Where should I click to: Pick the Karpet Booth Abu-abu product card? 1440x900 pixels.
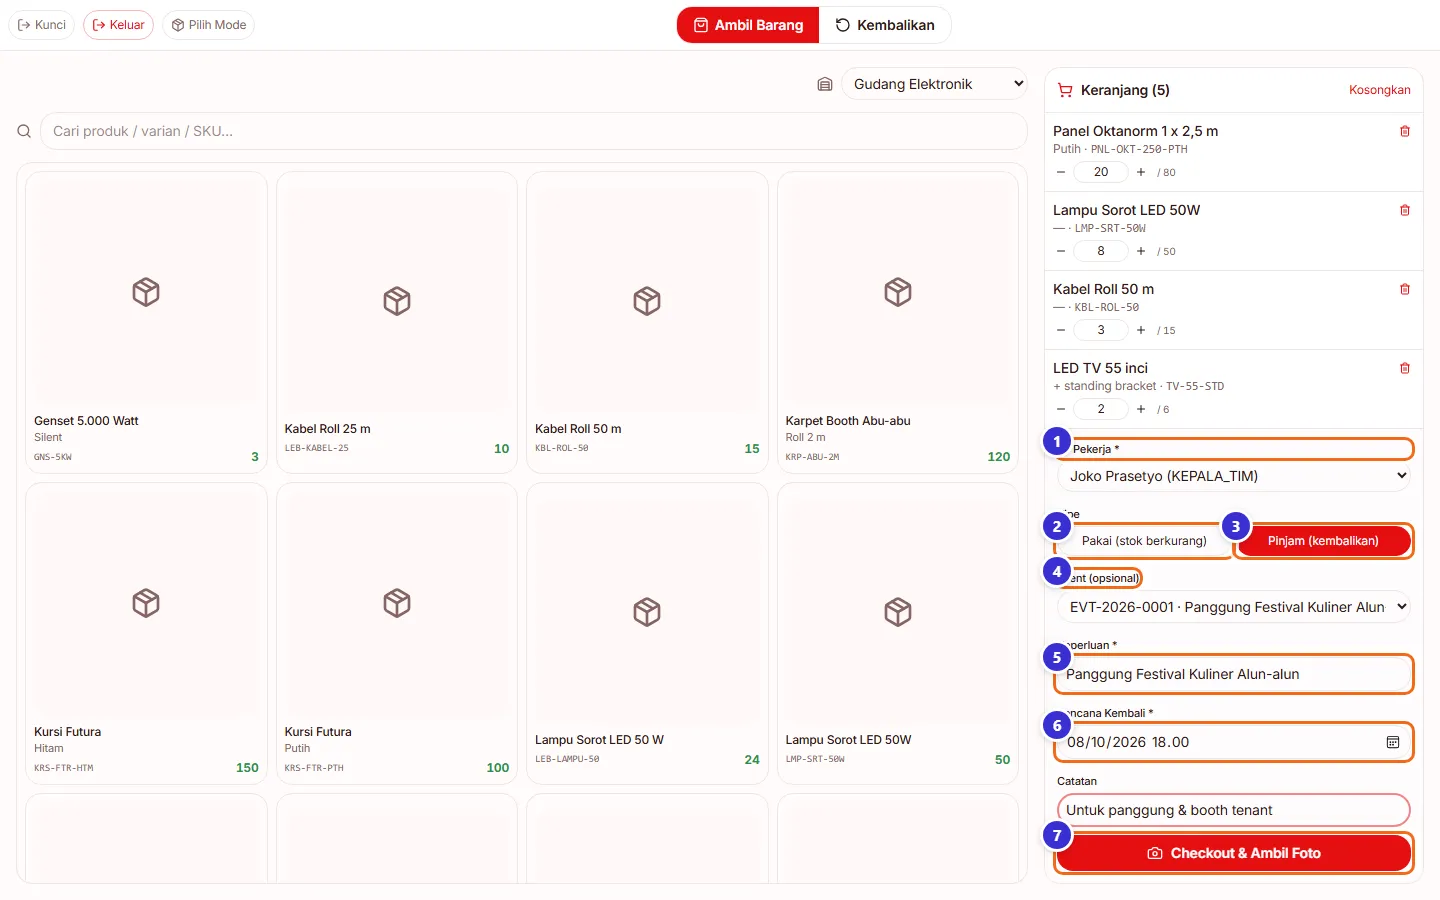click(x=898, y=322)
